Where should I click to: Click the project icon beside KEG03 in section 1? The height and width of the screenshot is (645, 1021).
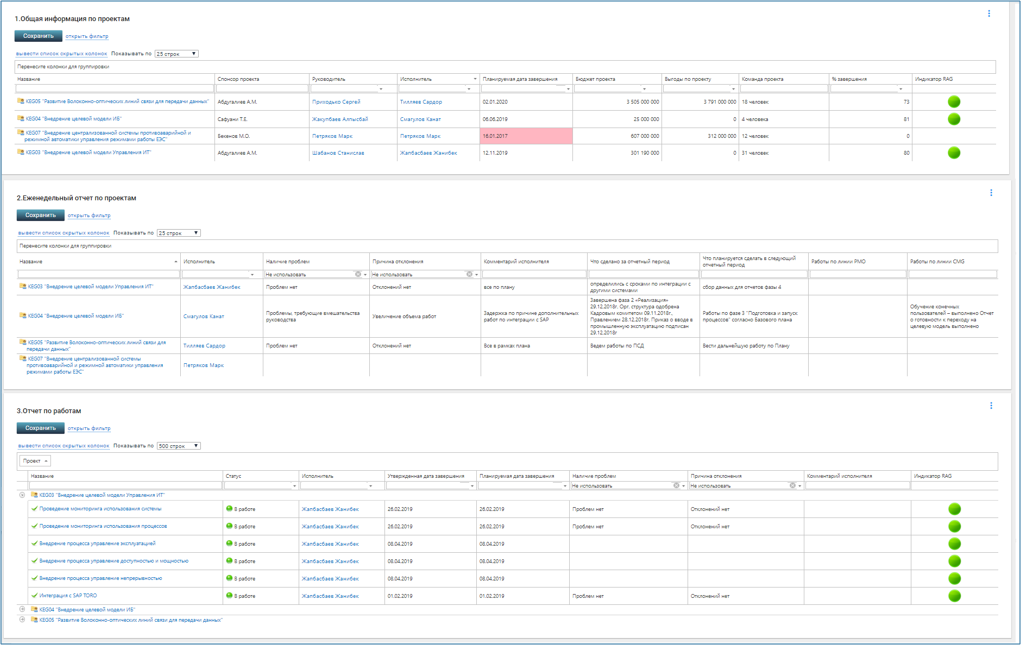(x=20, y=152)
